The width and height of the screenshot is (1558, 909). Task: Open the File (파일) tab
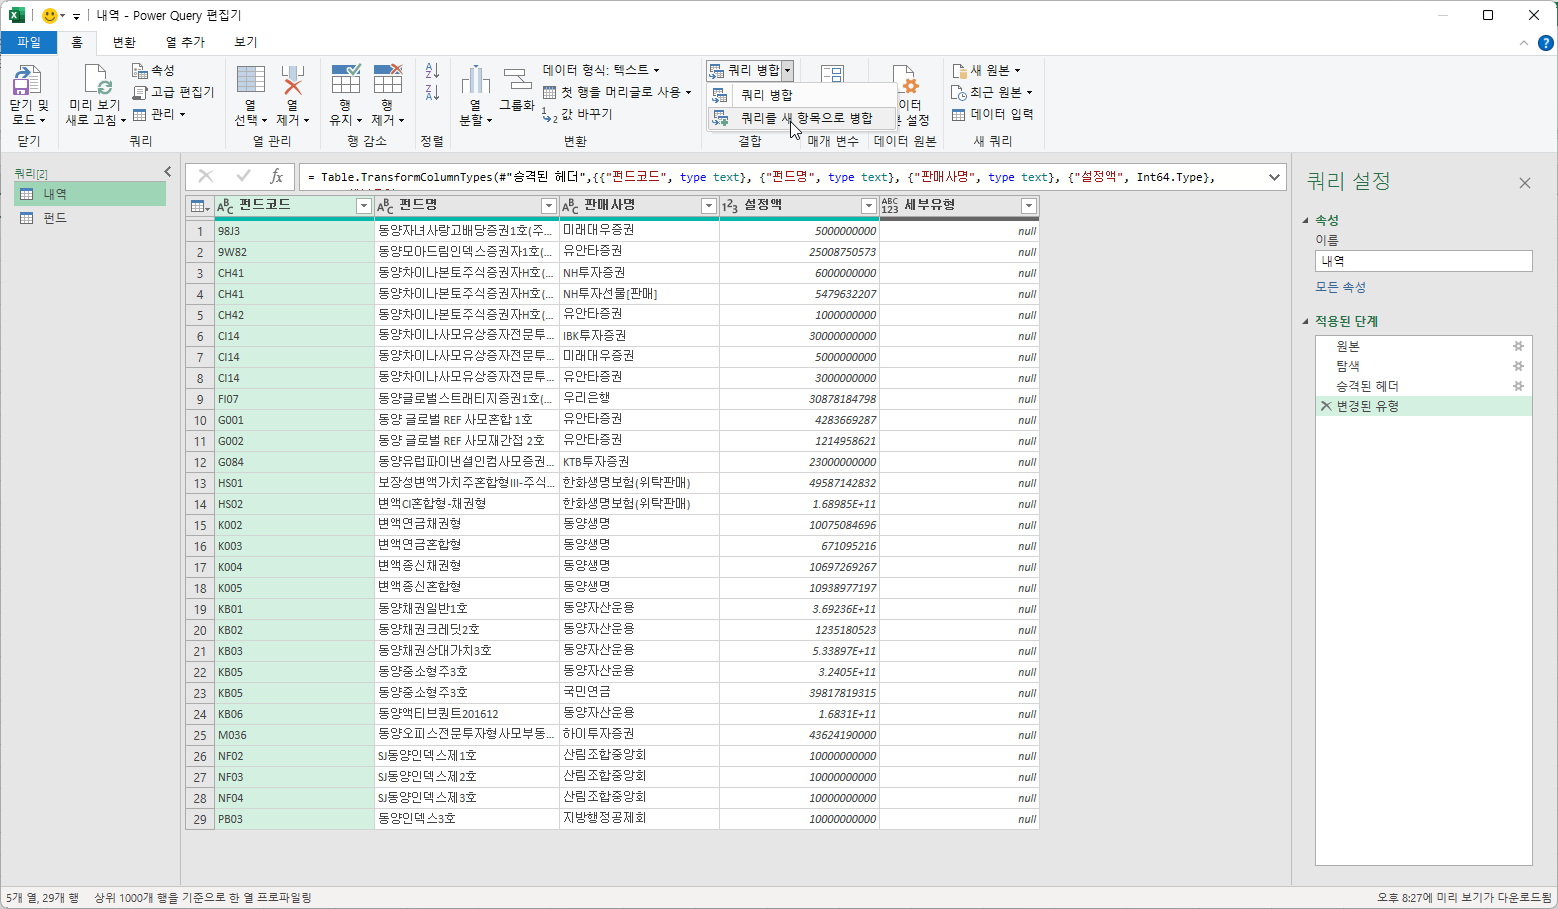click(28, 42)
